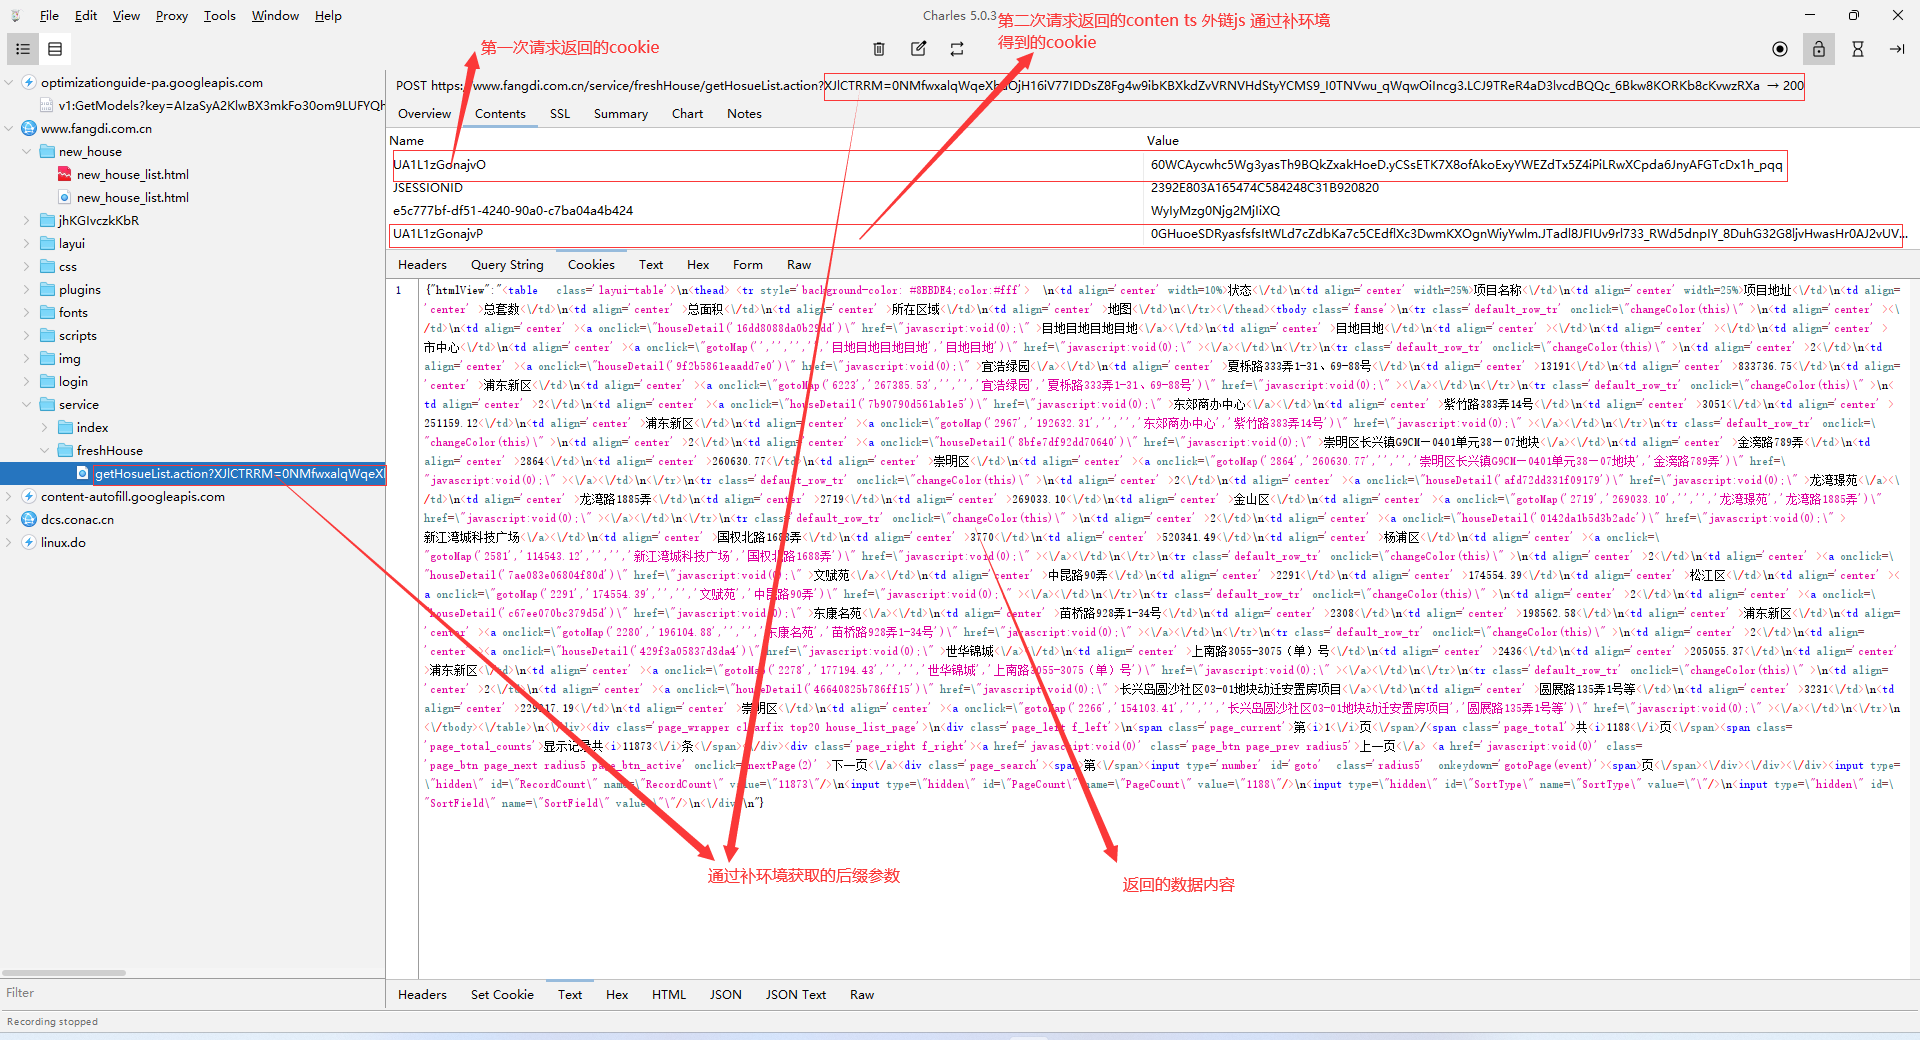Click index folder icon
The width and height of the screenshot is (1920, 1040).
(x=65, y=427)
